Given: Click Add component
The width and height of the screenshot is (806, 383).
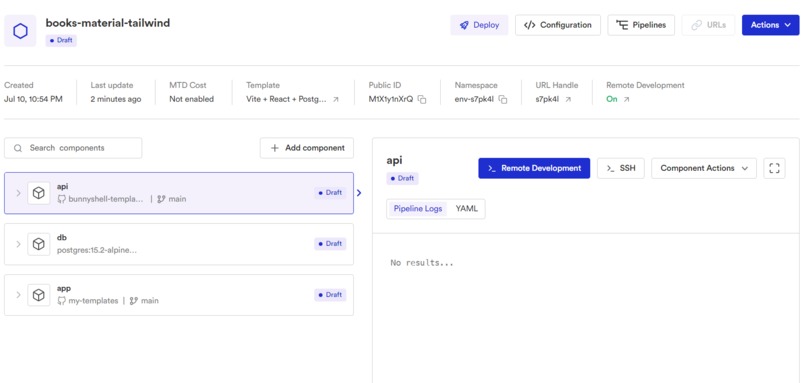Looking at the screenshot, I should click(307, 148).
